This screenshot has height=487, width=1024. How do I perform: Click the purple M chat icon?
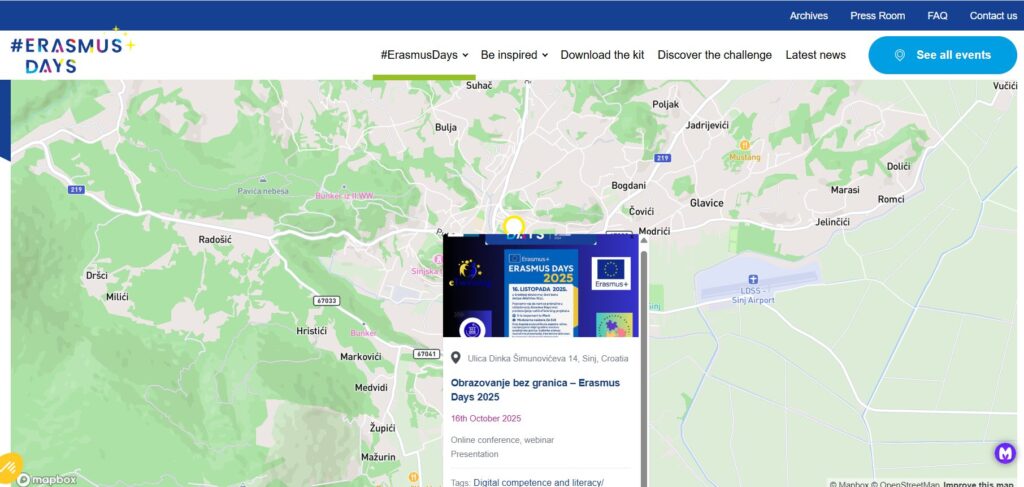coord(1004,453)
